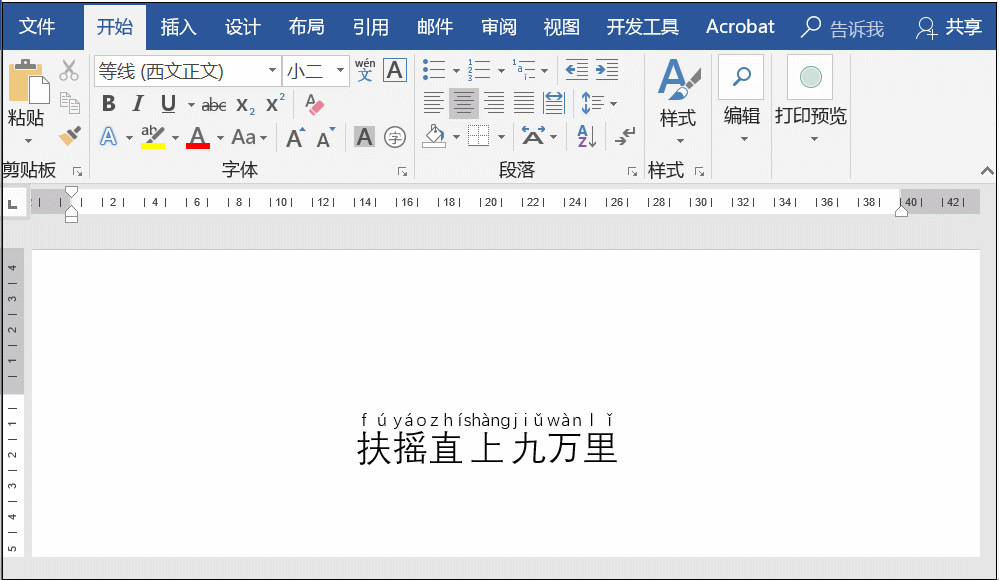This screenshot has height=580, width=999.
Task: Click the Clear All Formatting icon
Action: tap(314, 104)
